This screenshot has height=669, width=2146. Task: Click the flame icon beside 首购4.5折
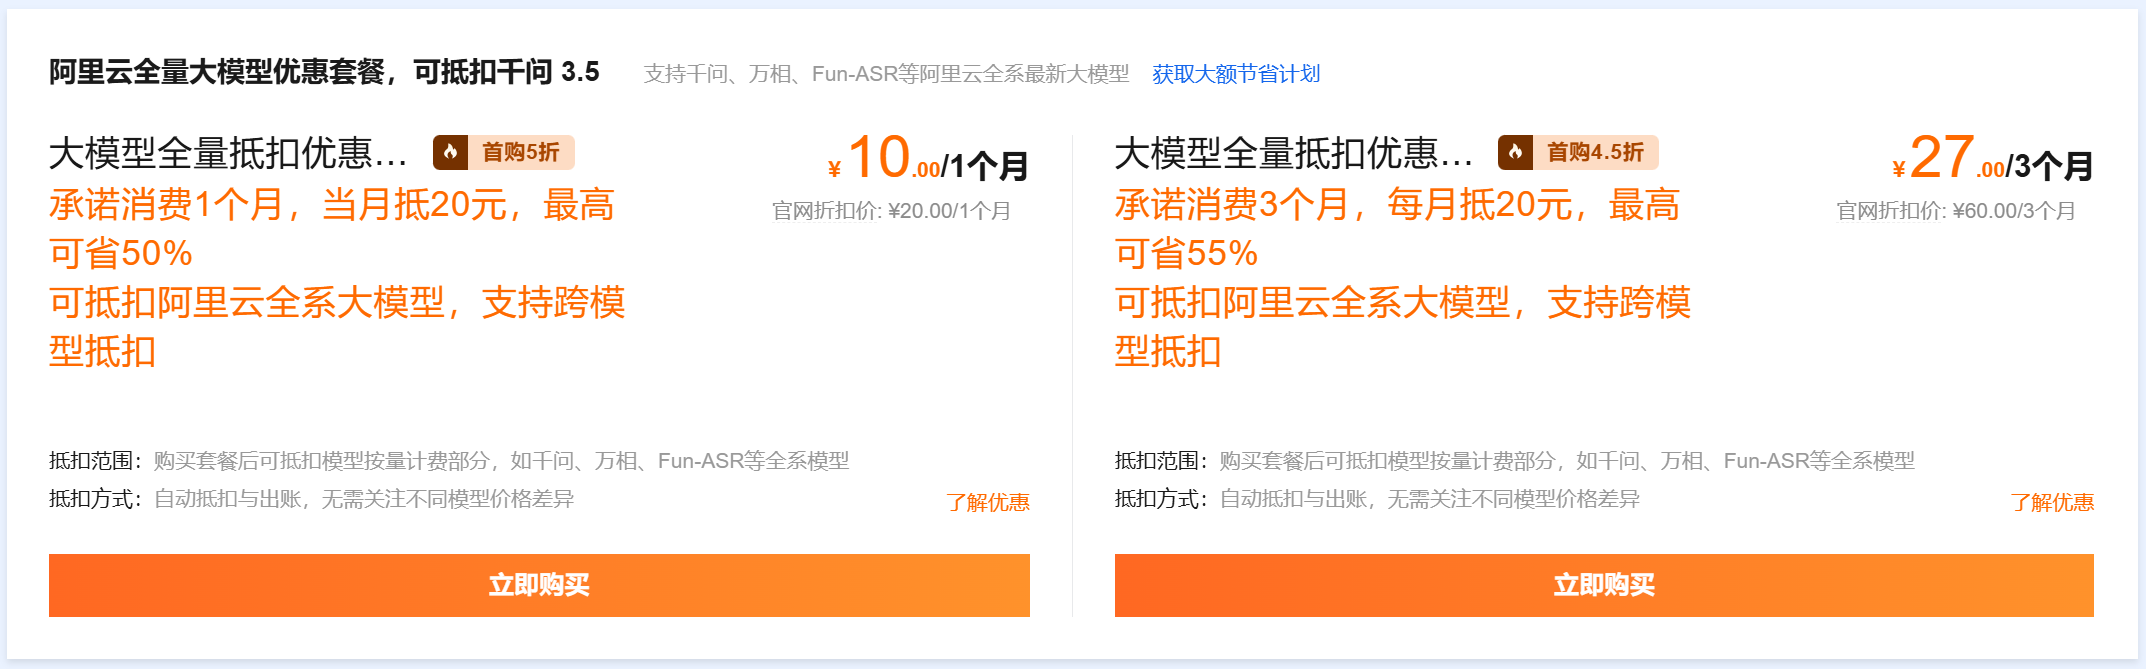[1516, 152]
